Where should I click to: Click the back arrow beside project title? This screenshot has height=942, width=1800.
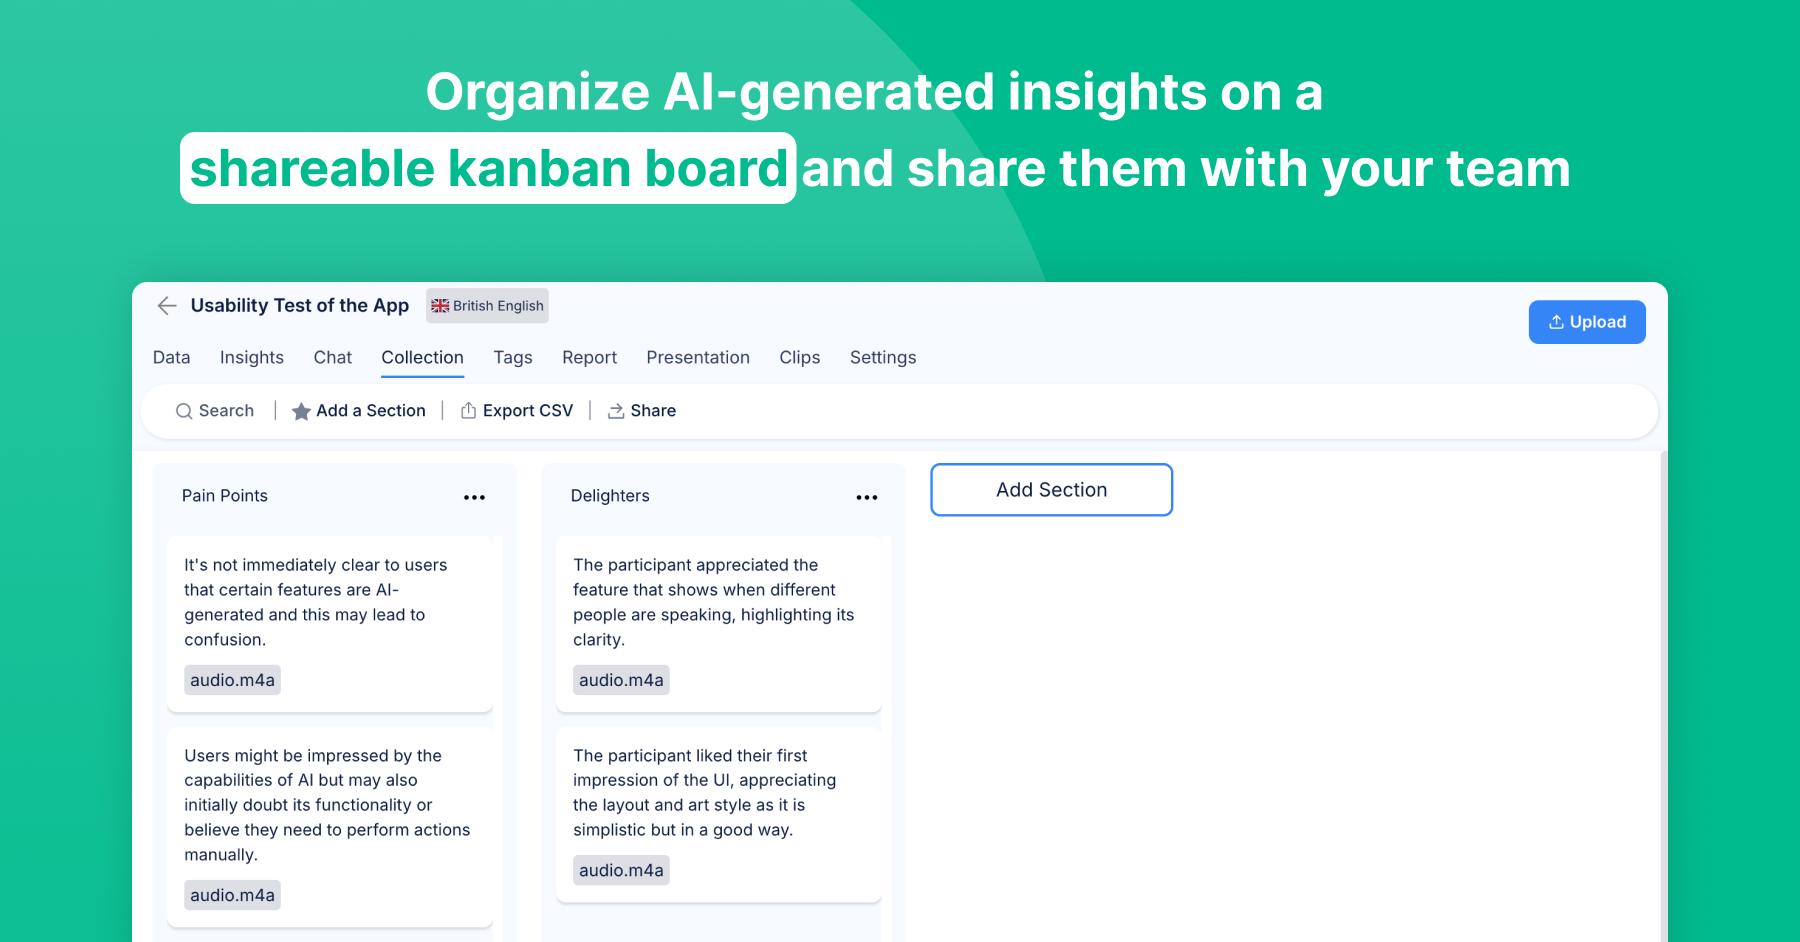(x=167, y=306)
